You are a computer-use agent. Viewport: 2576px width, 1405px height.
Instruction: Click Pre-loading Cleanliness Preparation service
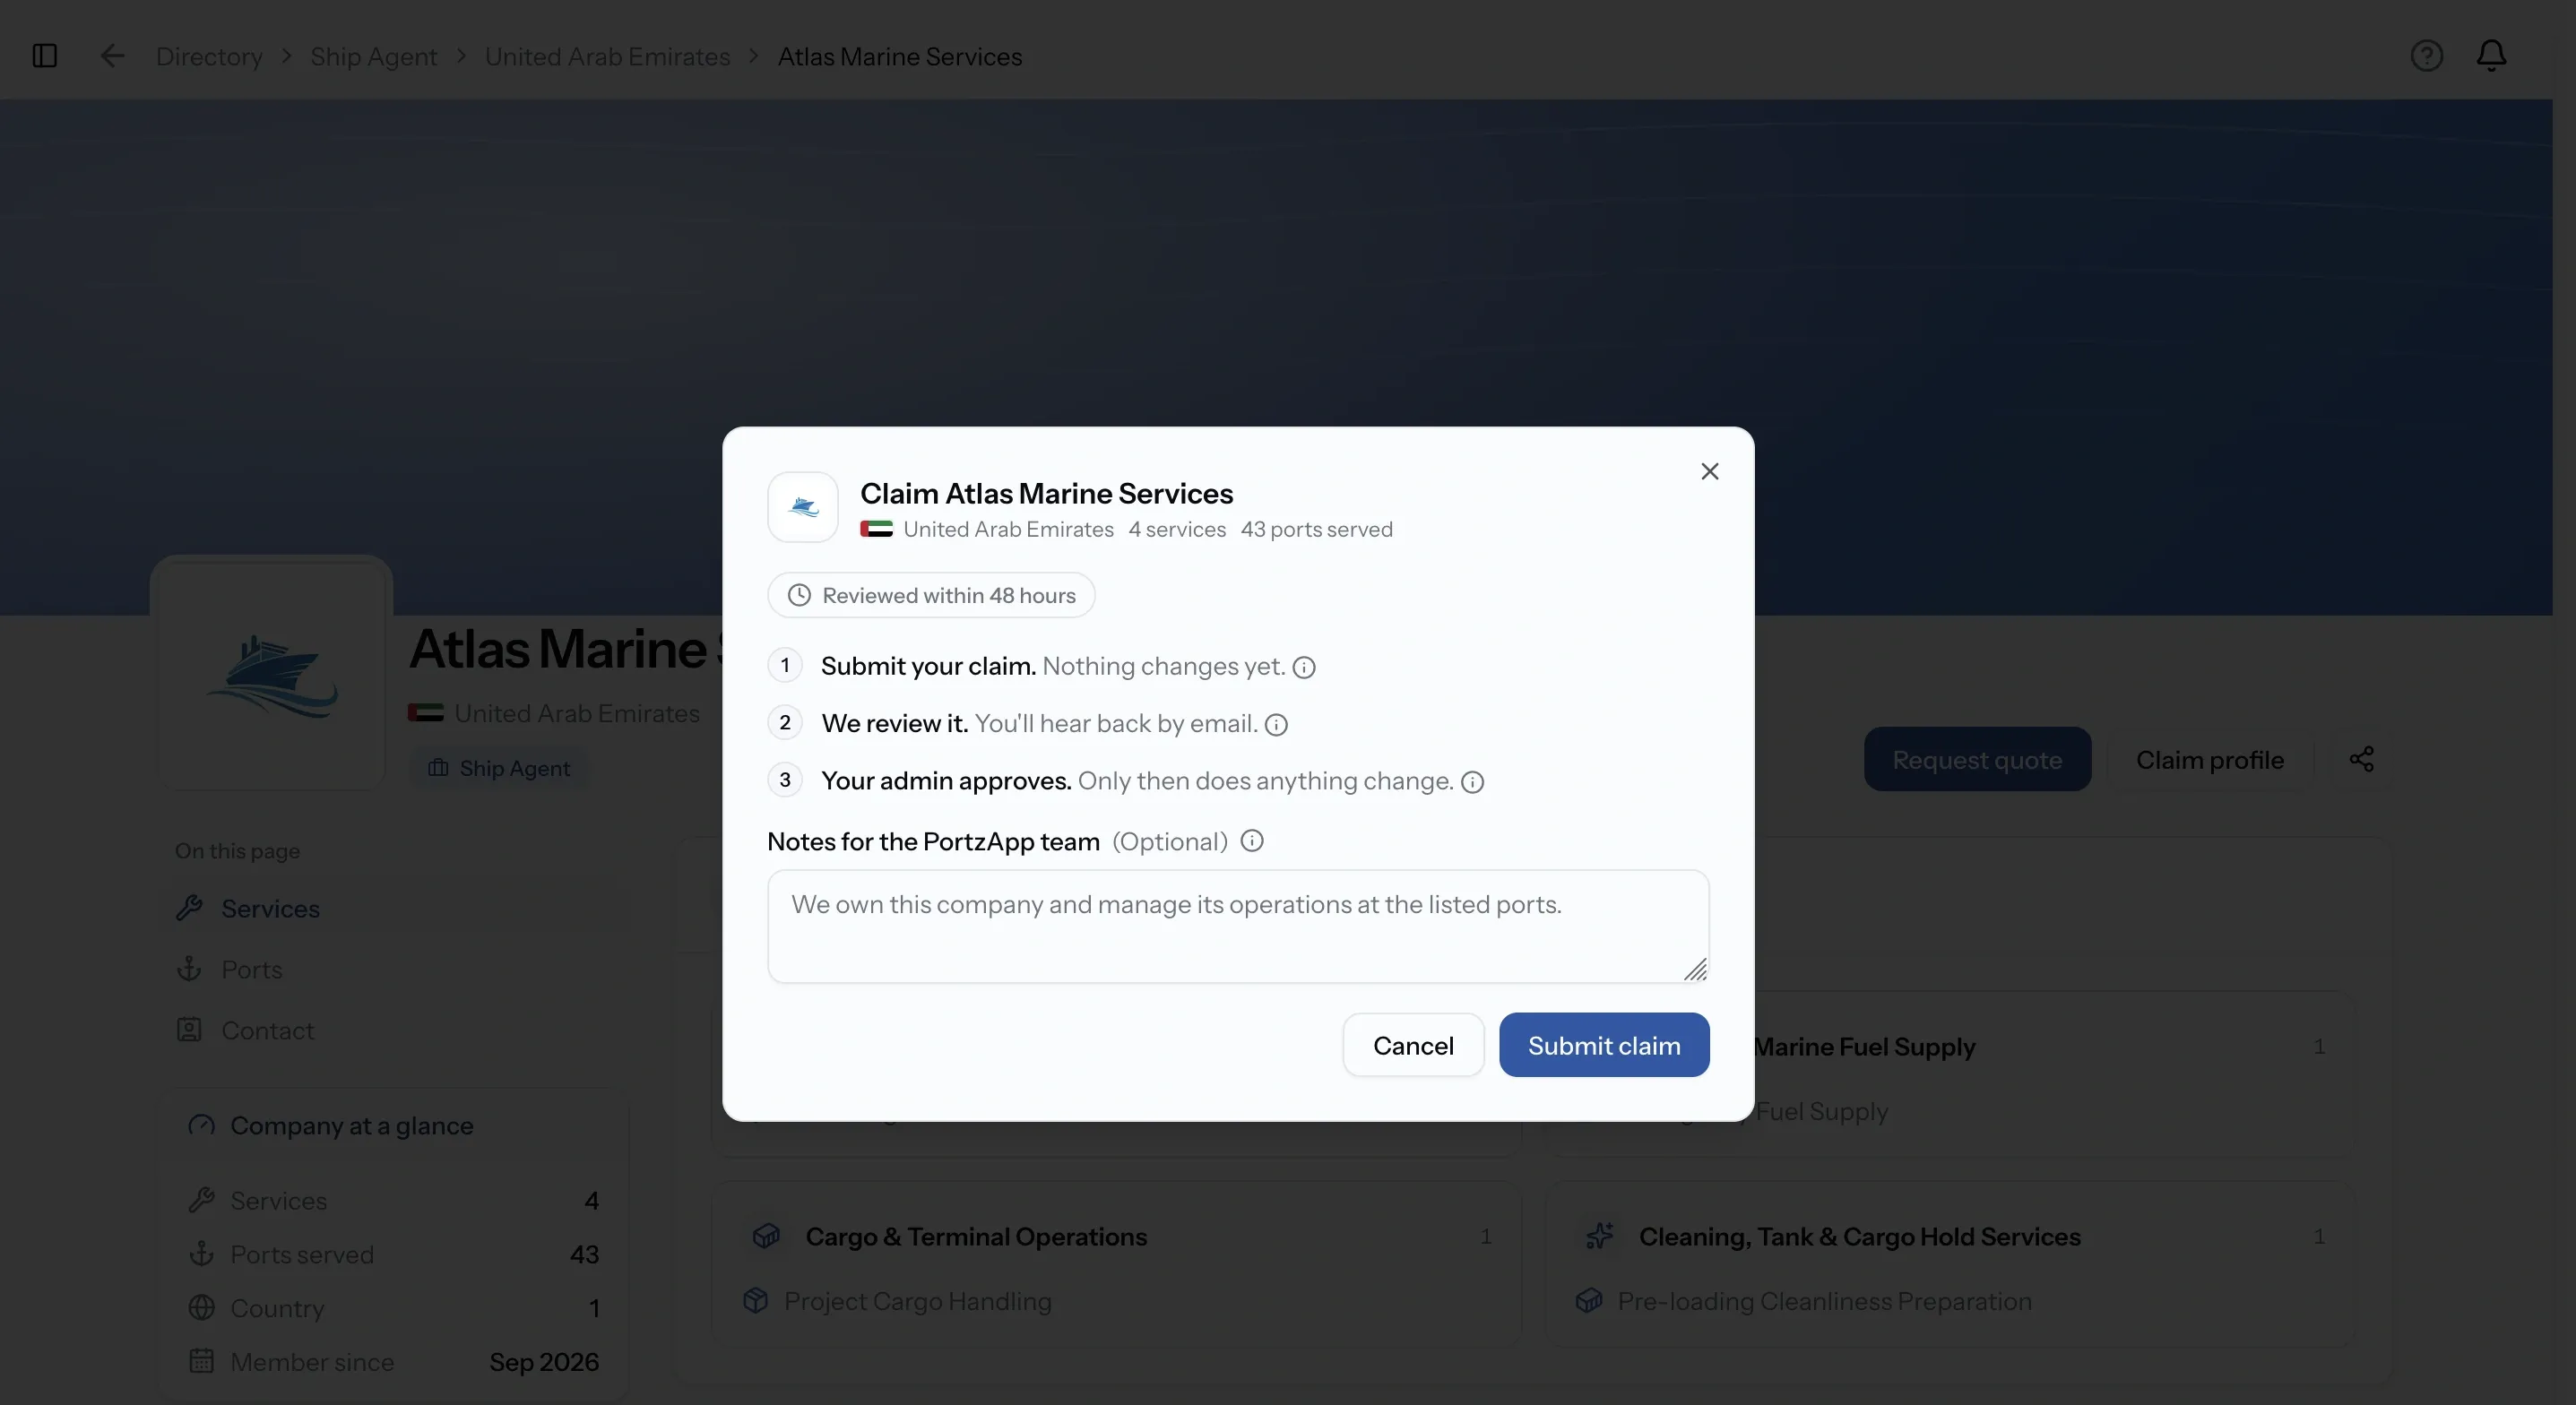click(1825, 1301)
